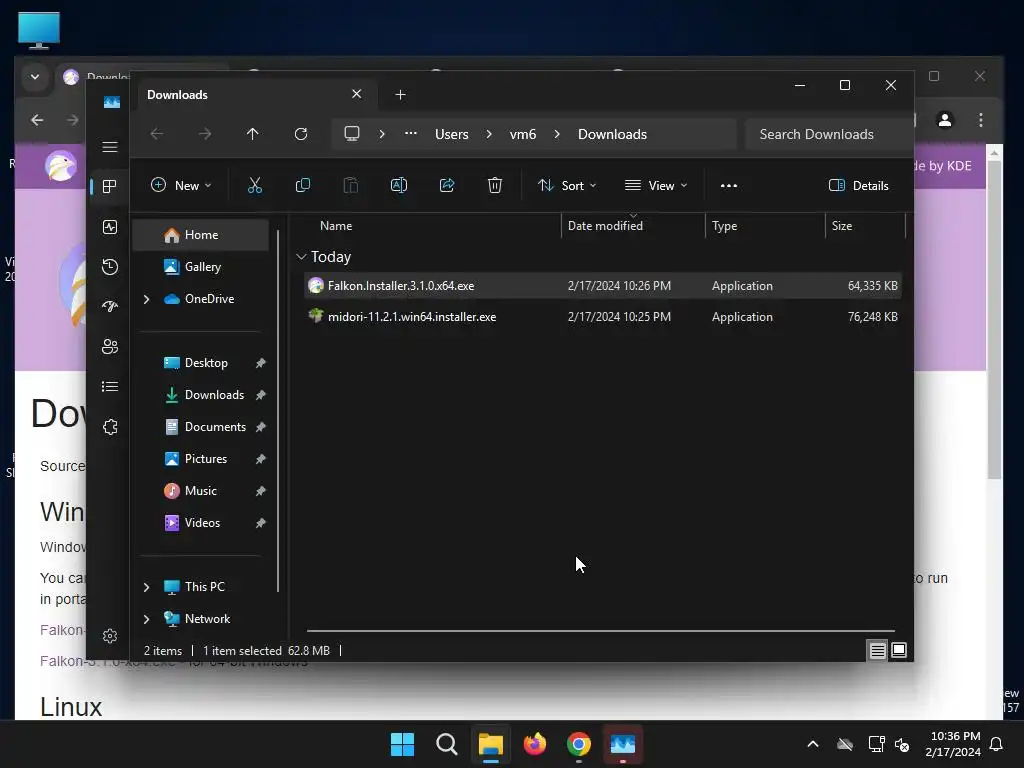Open the See more ellipsis menu
1024x768 pixels.
click(x=729, y=185)
